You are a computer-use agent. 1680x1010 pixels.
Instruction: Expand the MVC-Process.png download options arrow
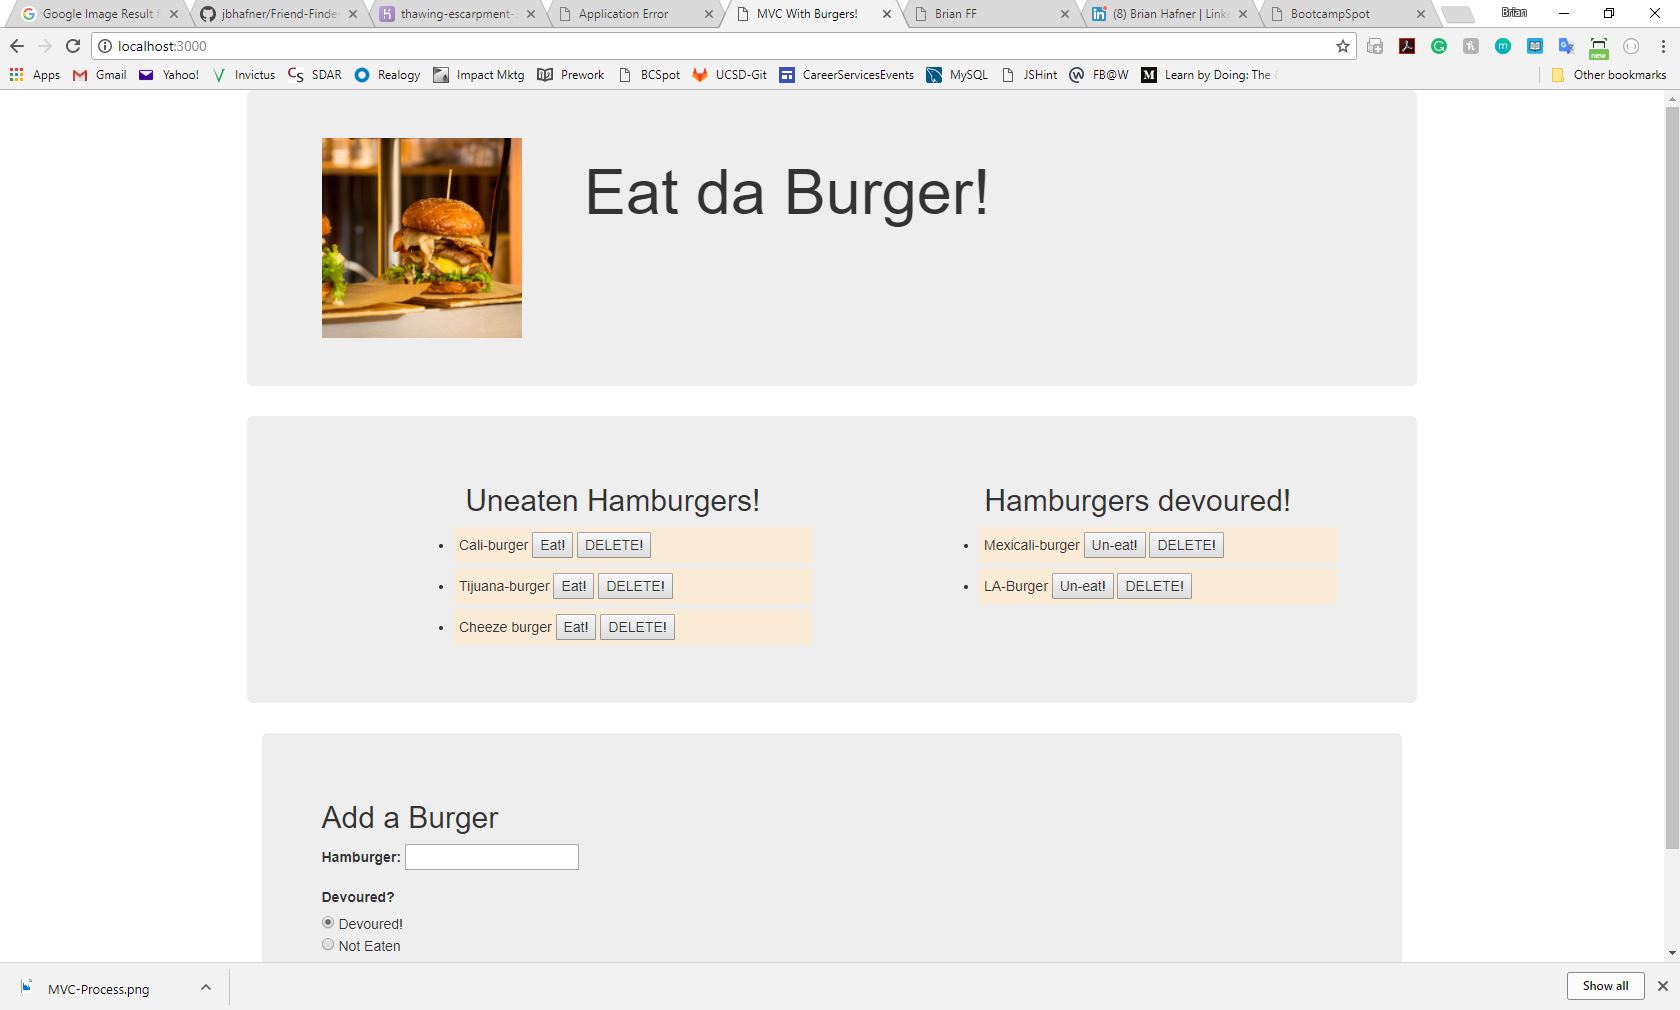(x=206, y=988)
